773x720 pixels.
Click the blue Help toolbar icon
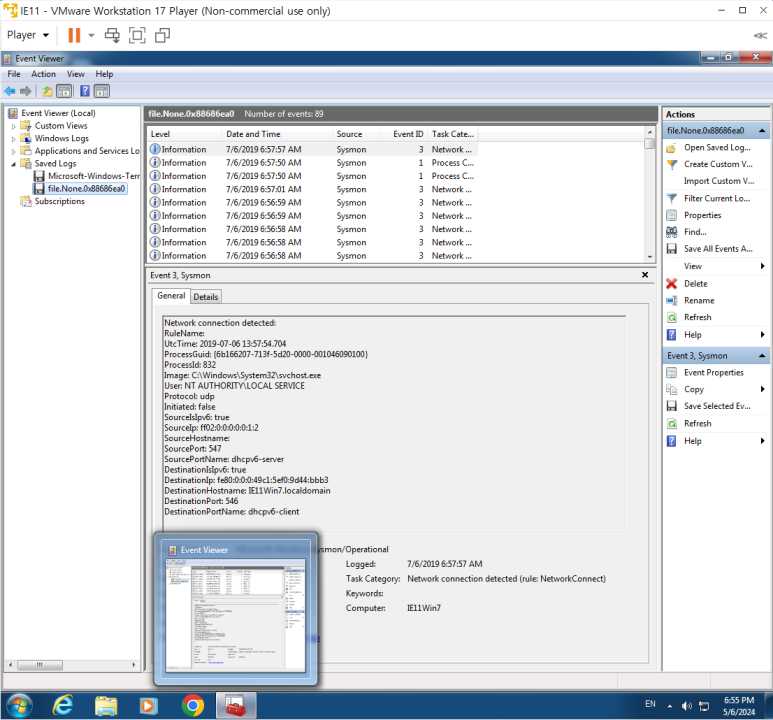[x=85, y=91]
